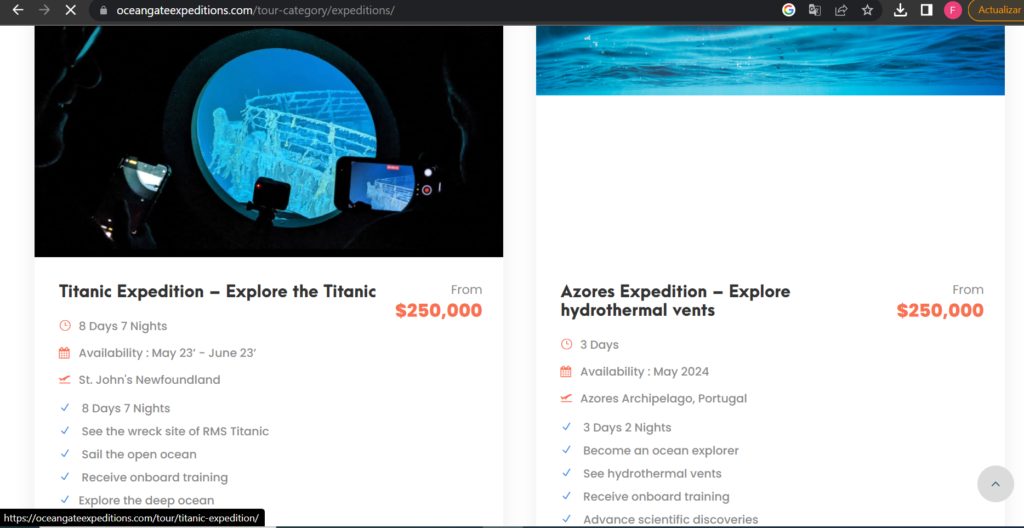The height and width of the screenshot is (528, 1024).
Task: Open the browser downloads icon
Action: pyautogui.click(x=900, y=10)
